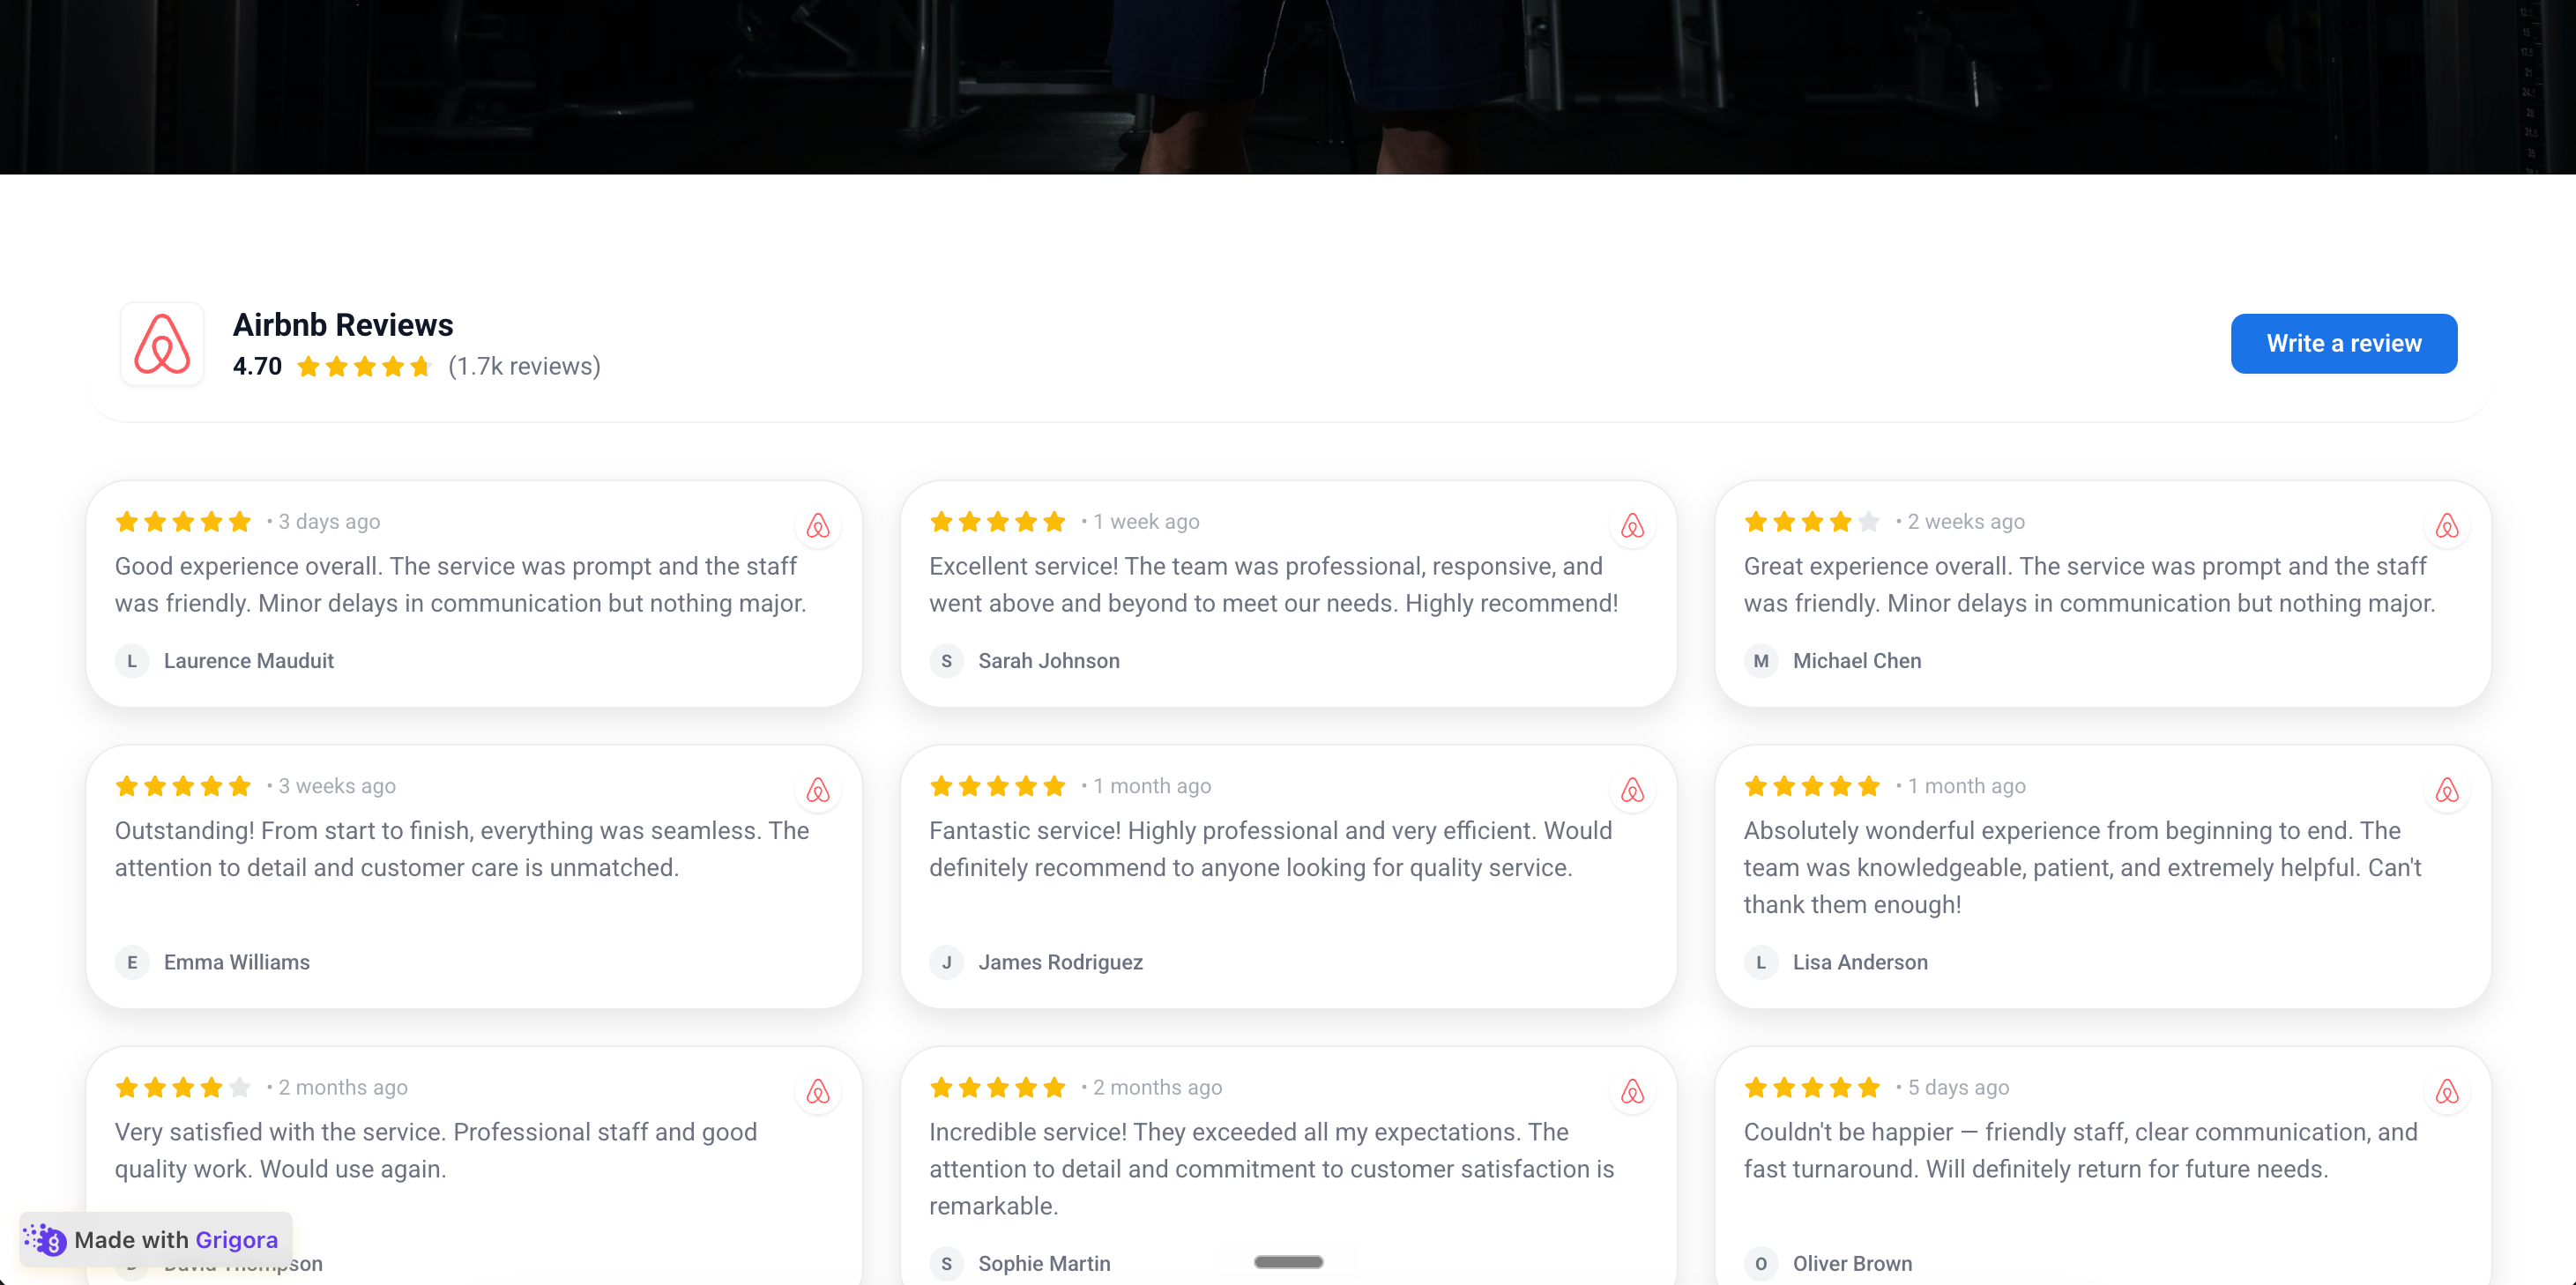Image resolution: width=2576 pixels, height=1285 pixels.
Task: Click the M avatar next to Michael Chen
Action: (1761, 661)
